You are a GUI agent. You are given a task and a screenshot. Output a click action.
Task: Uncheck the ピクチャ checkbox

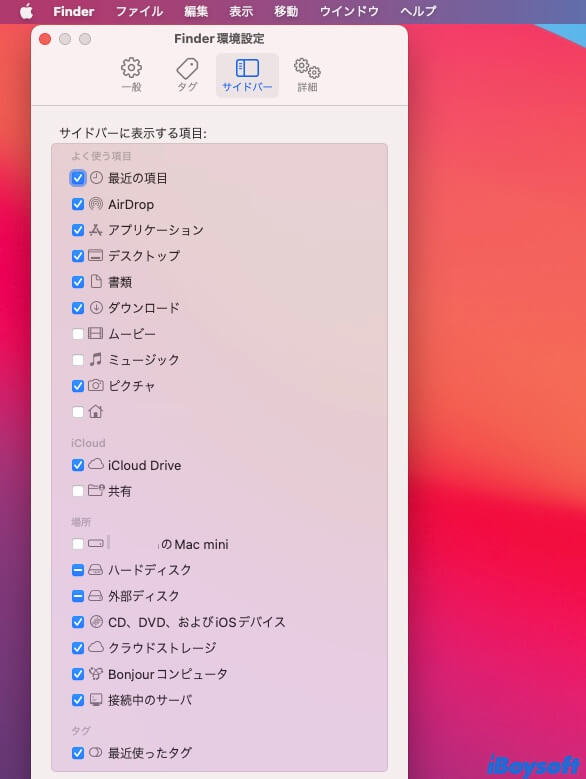click(78, 386)
